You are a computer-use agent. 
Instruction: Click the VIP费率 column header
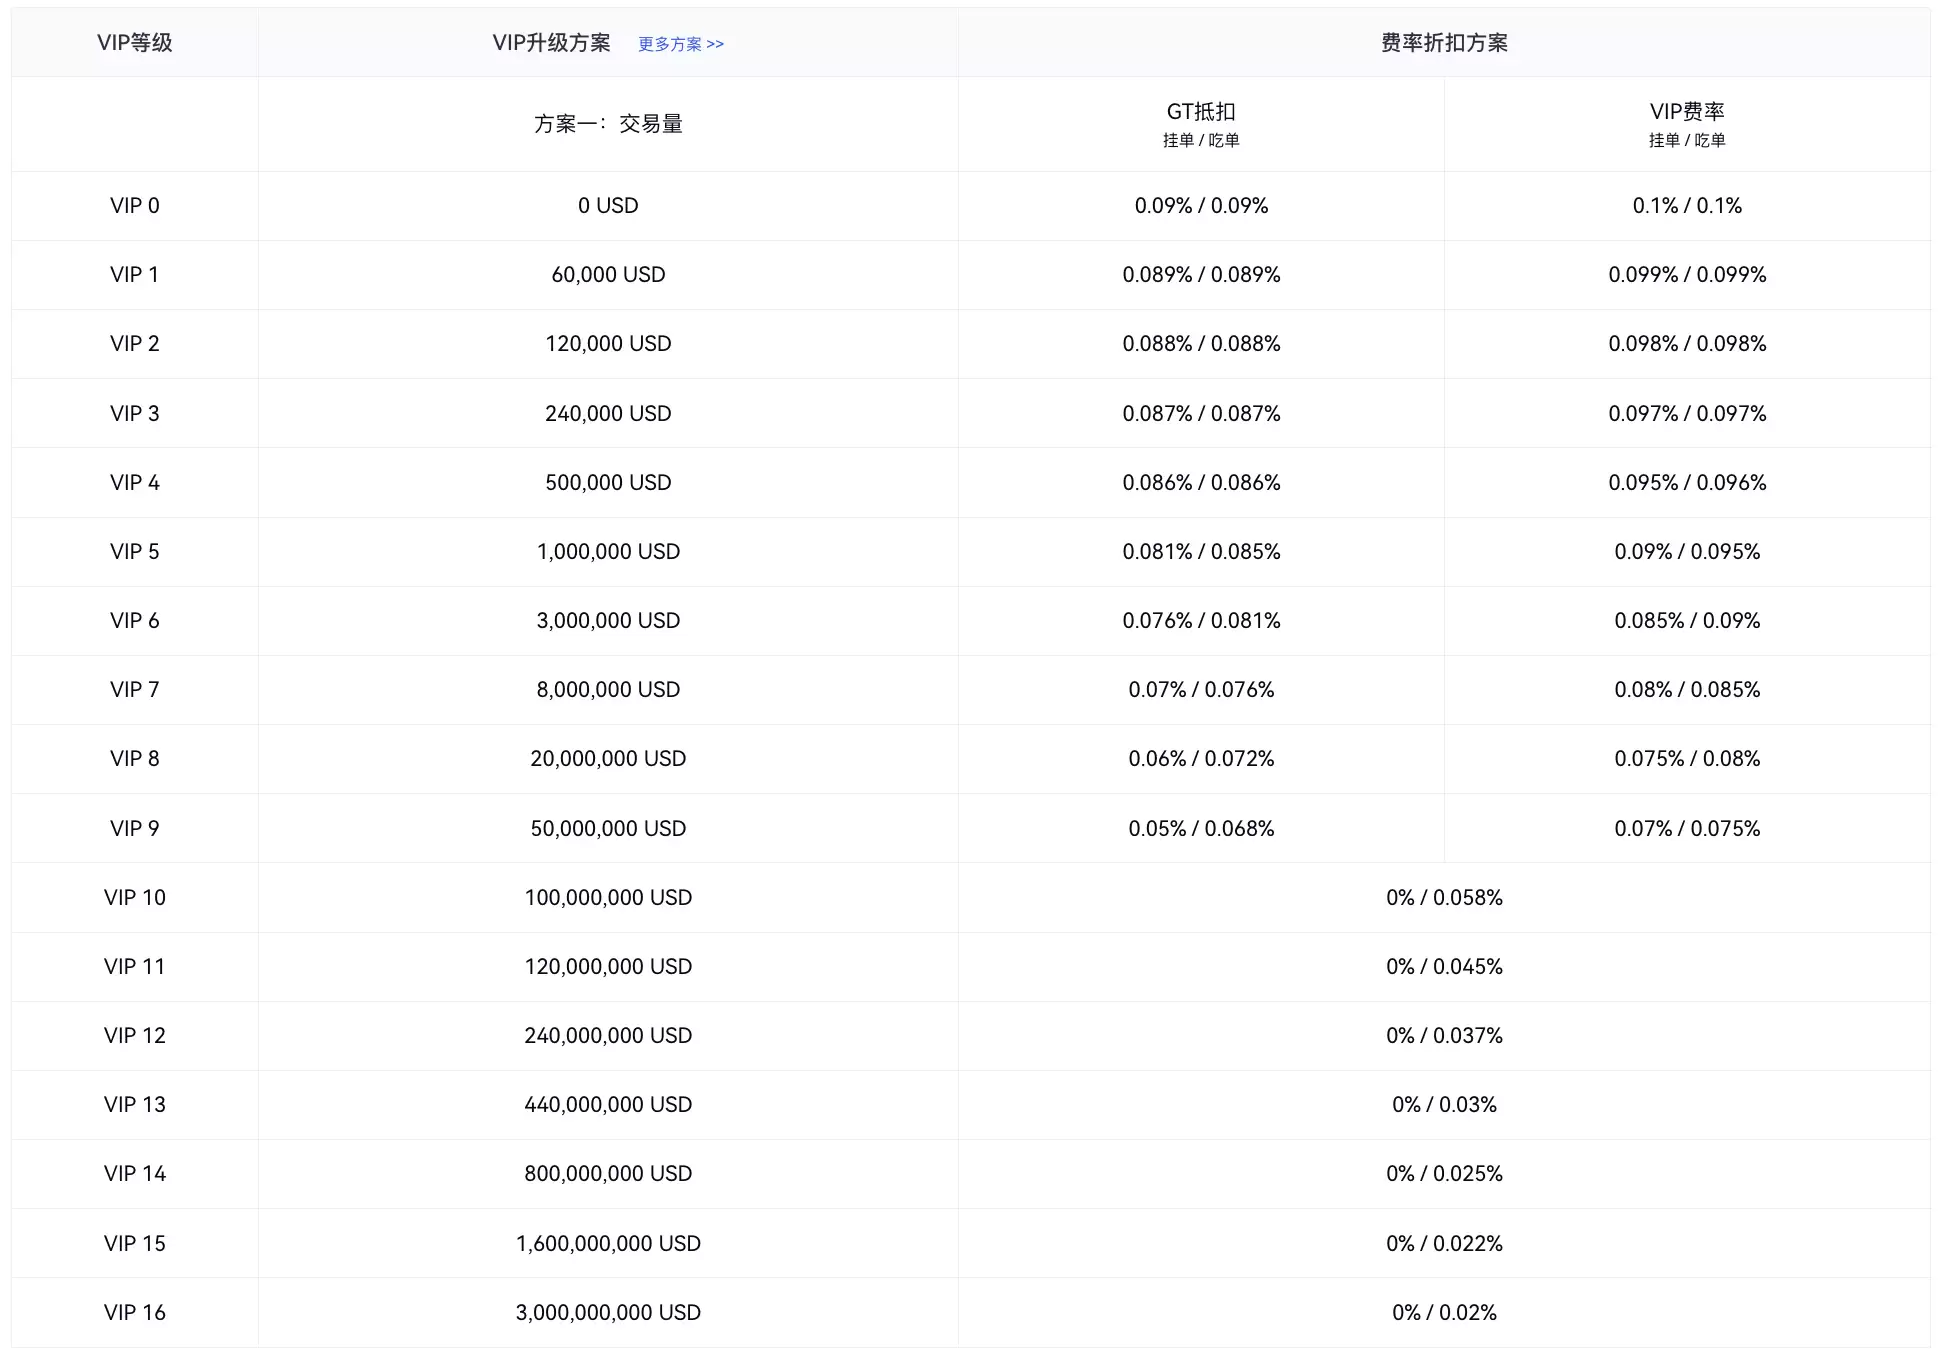1687,112
